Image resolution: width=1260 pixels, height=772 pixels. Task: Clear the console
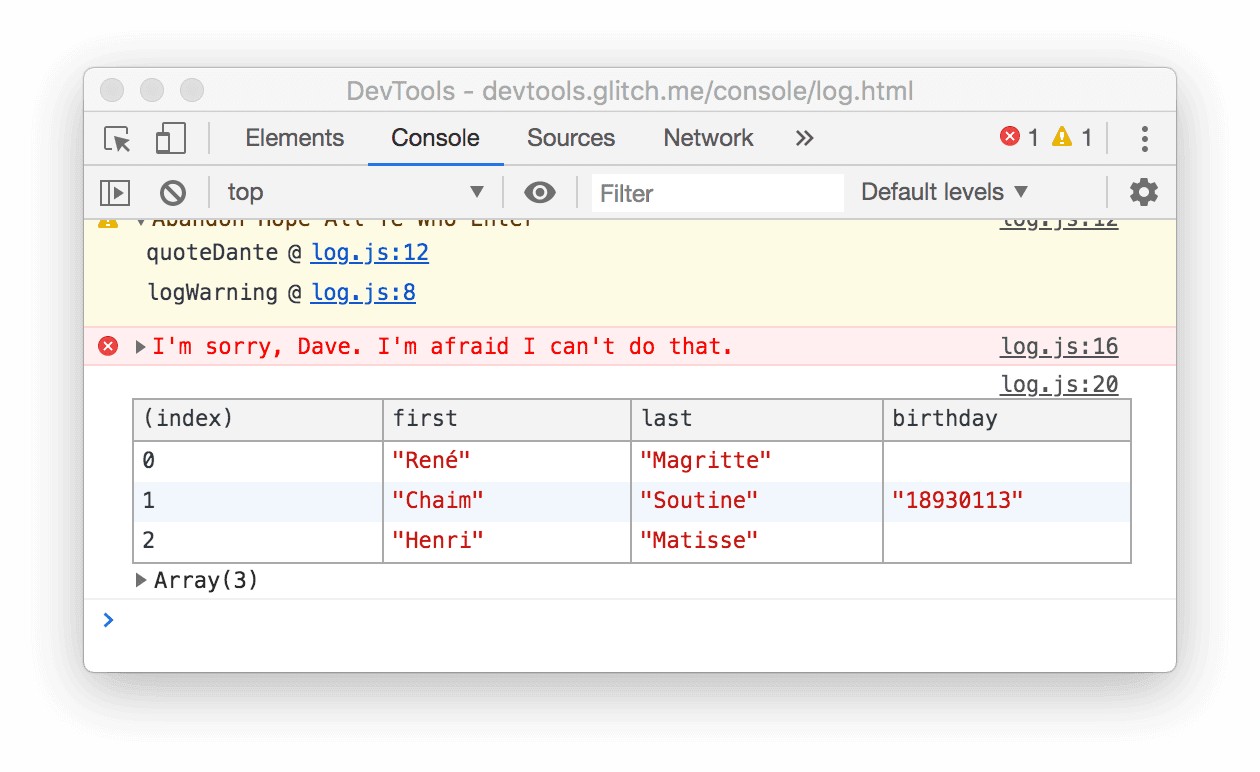172,192
